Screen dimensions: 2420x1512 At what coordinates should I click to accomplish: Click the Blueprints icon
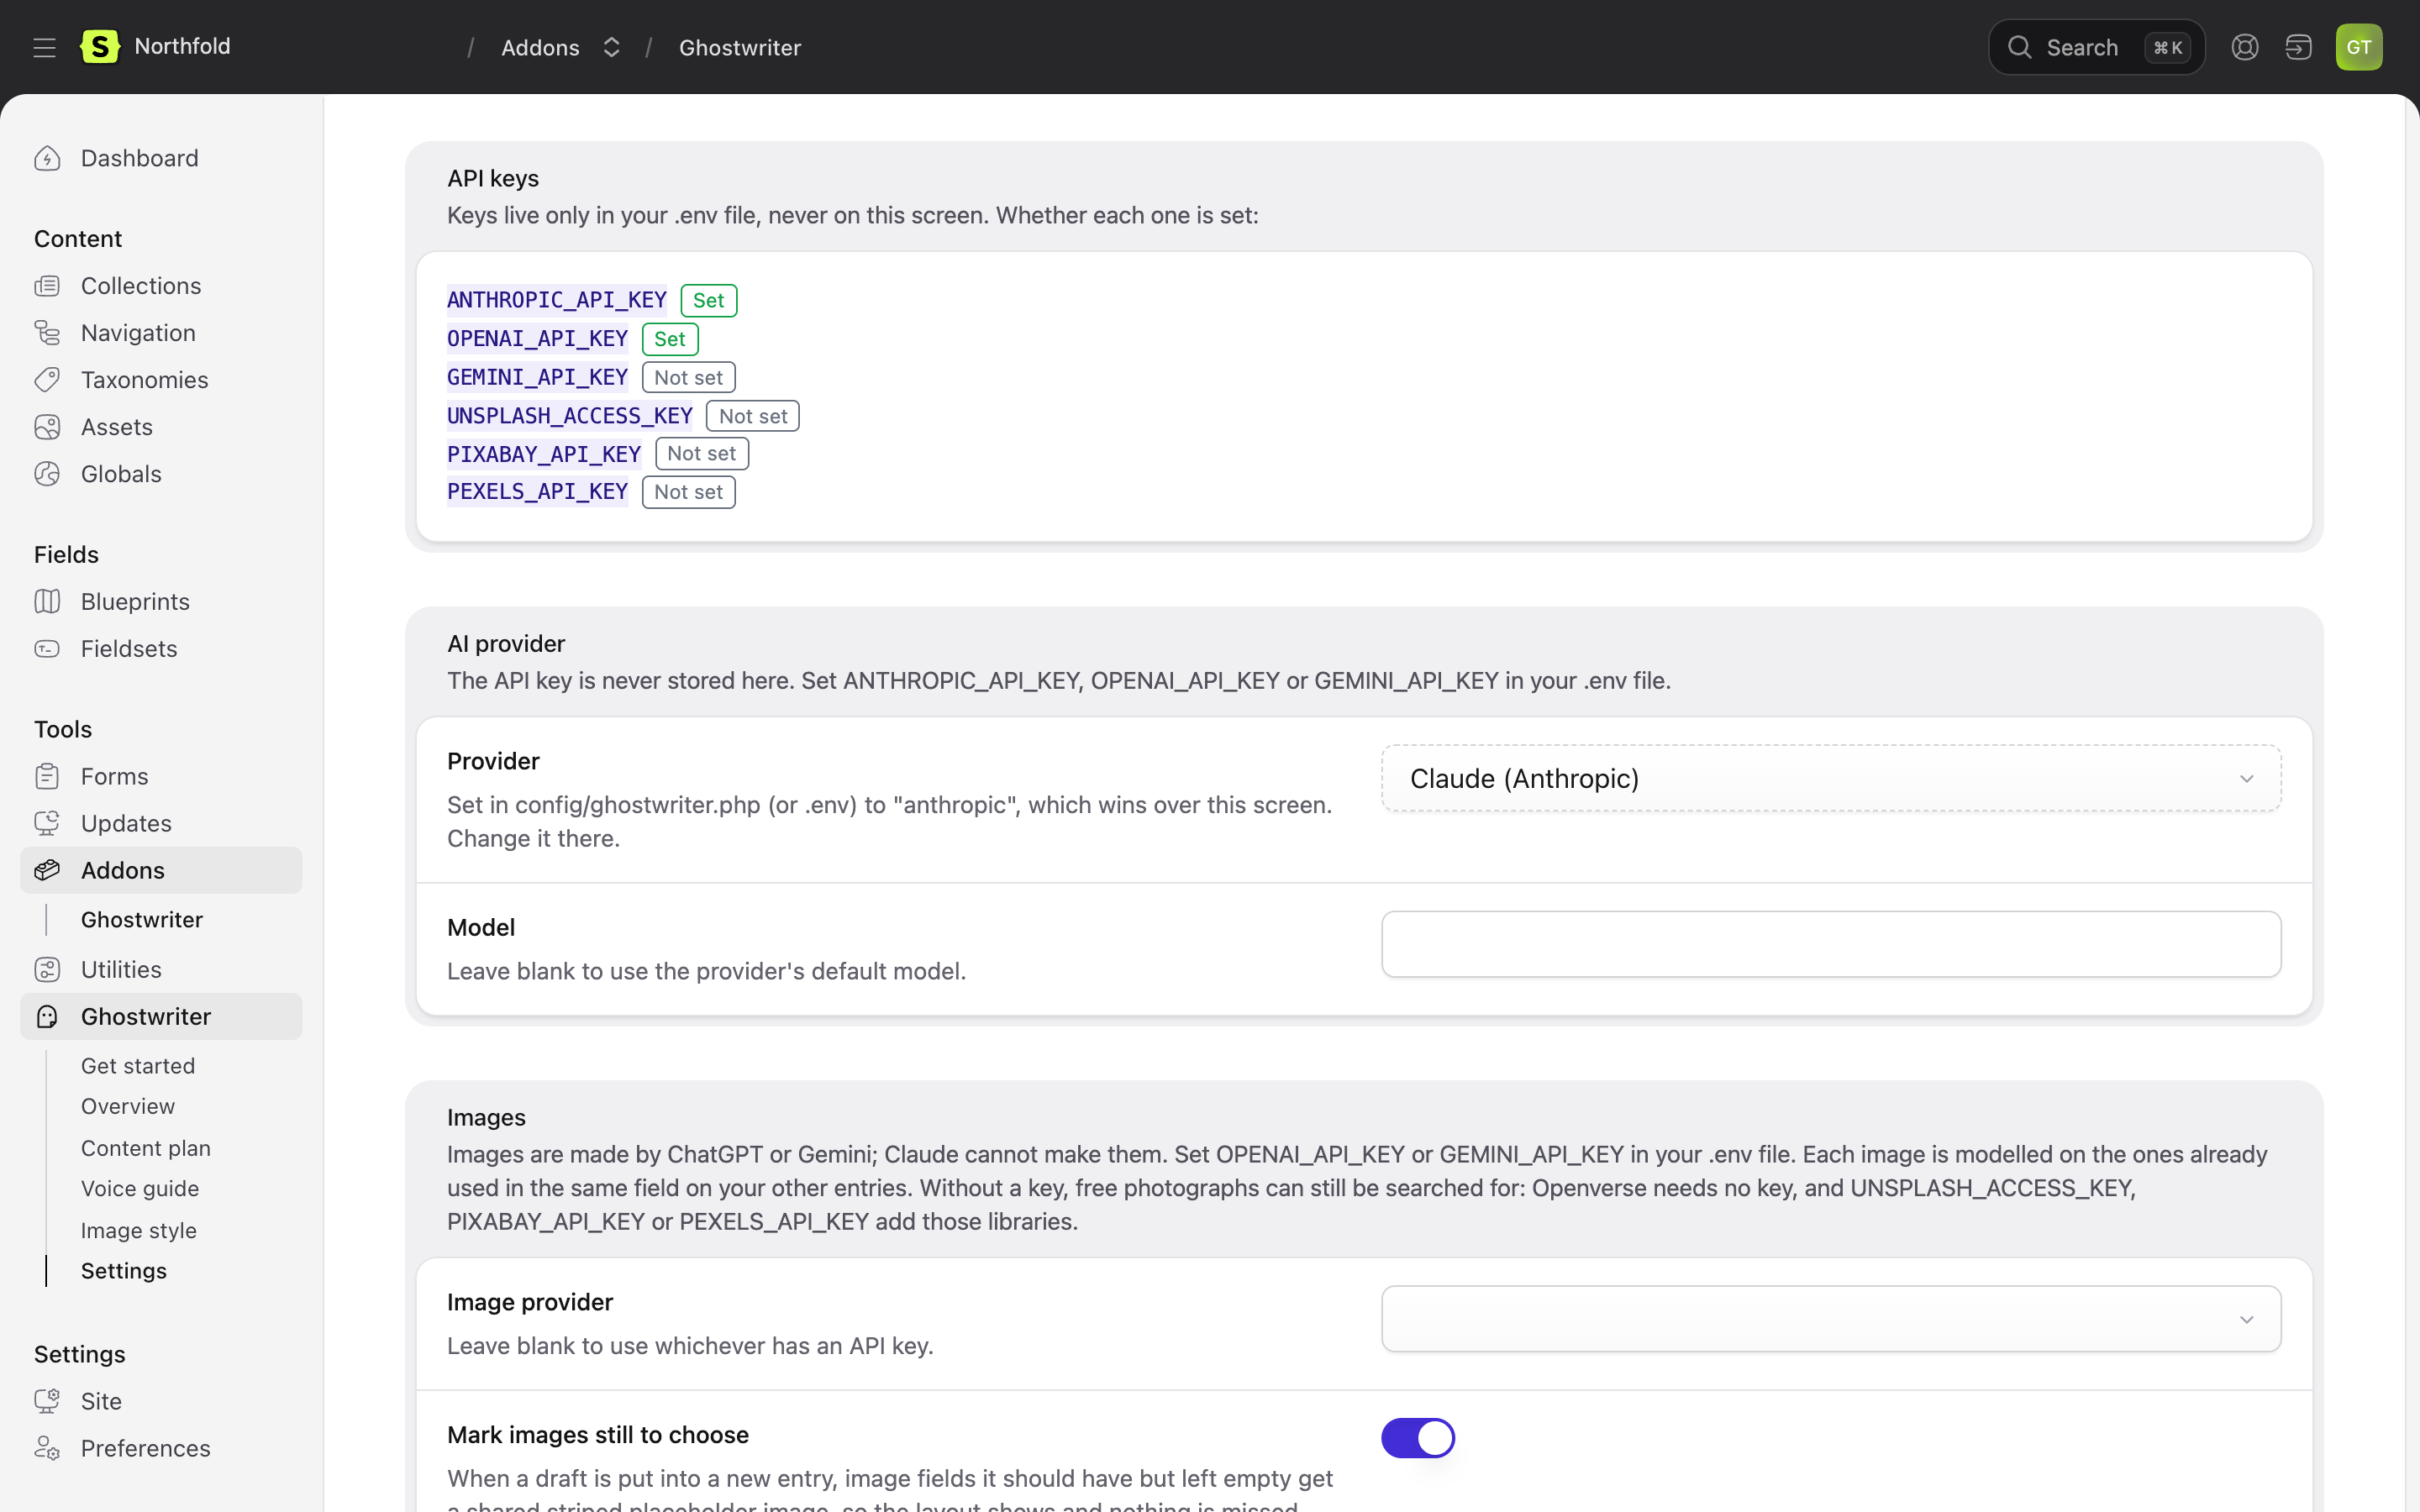pos(47,601)
